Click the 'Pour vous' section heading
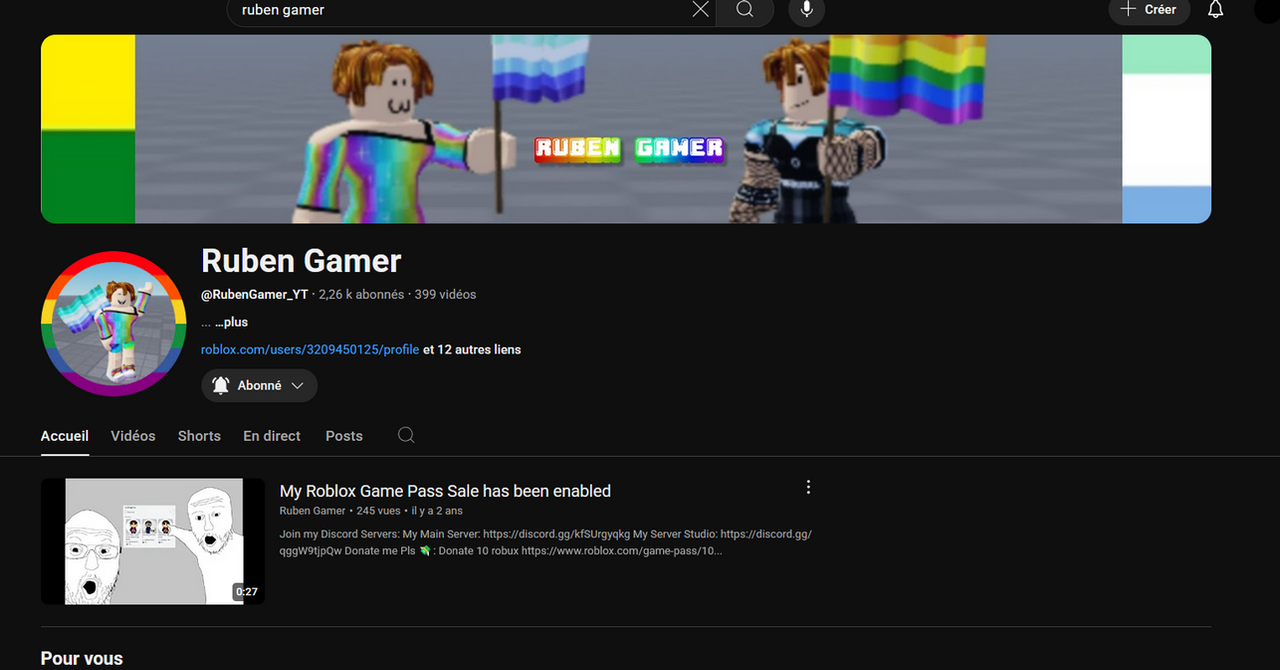This screenshot has height=670, width=1280. (x=82, y=659)
